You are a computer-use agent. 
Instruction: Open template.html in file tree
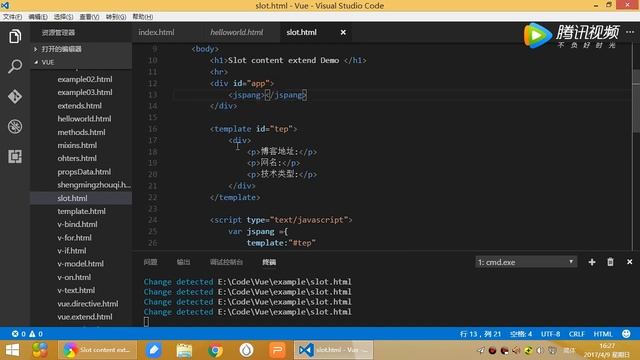(81, 211)
